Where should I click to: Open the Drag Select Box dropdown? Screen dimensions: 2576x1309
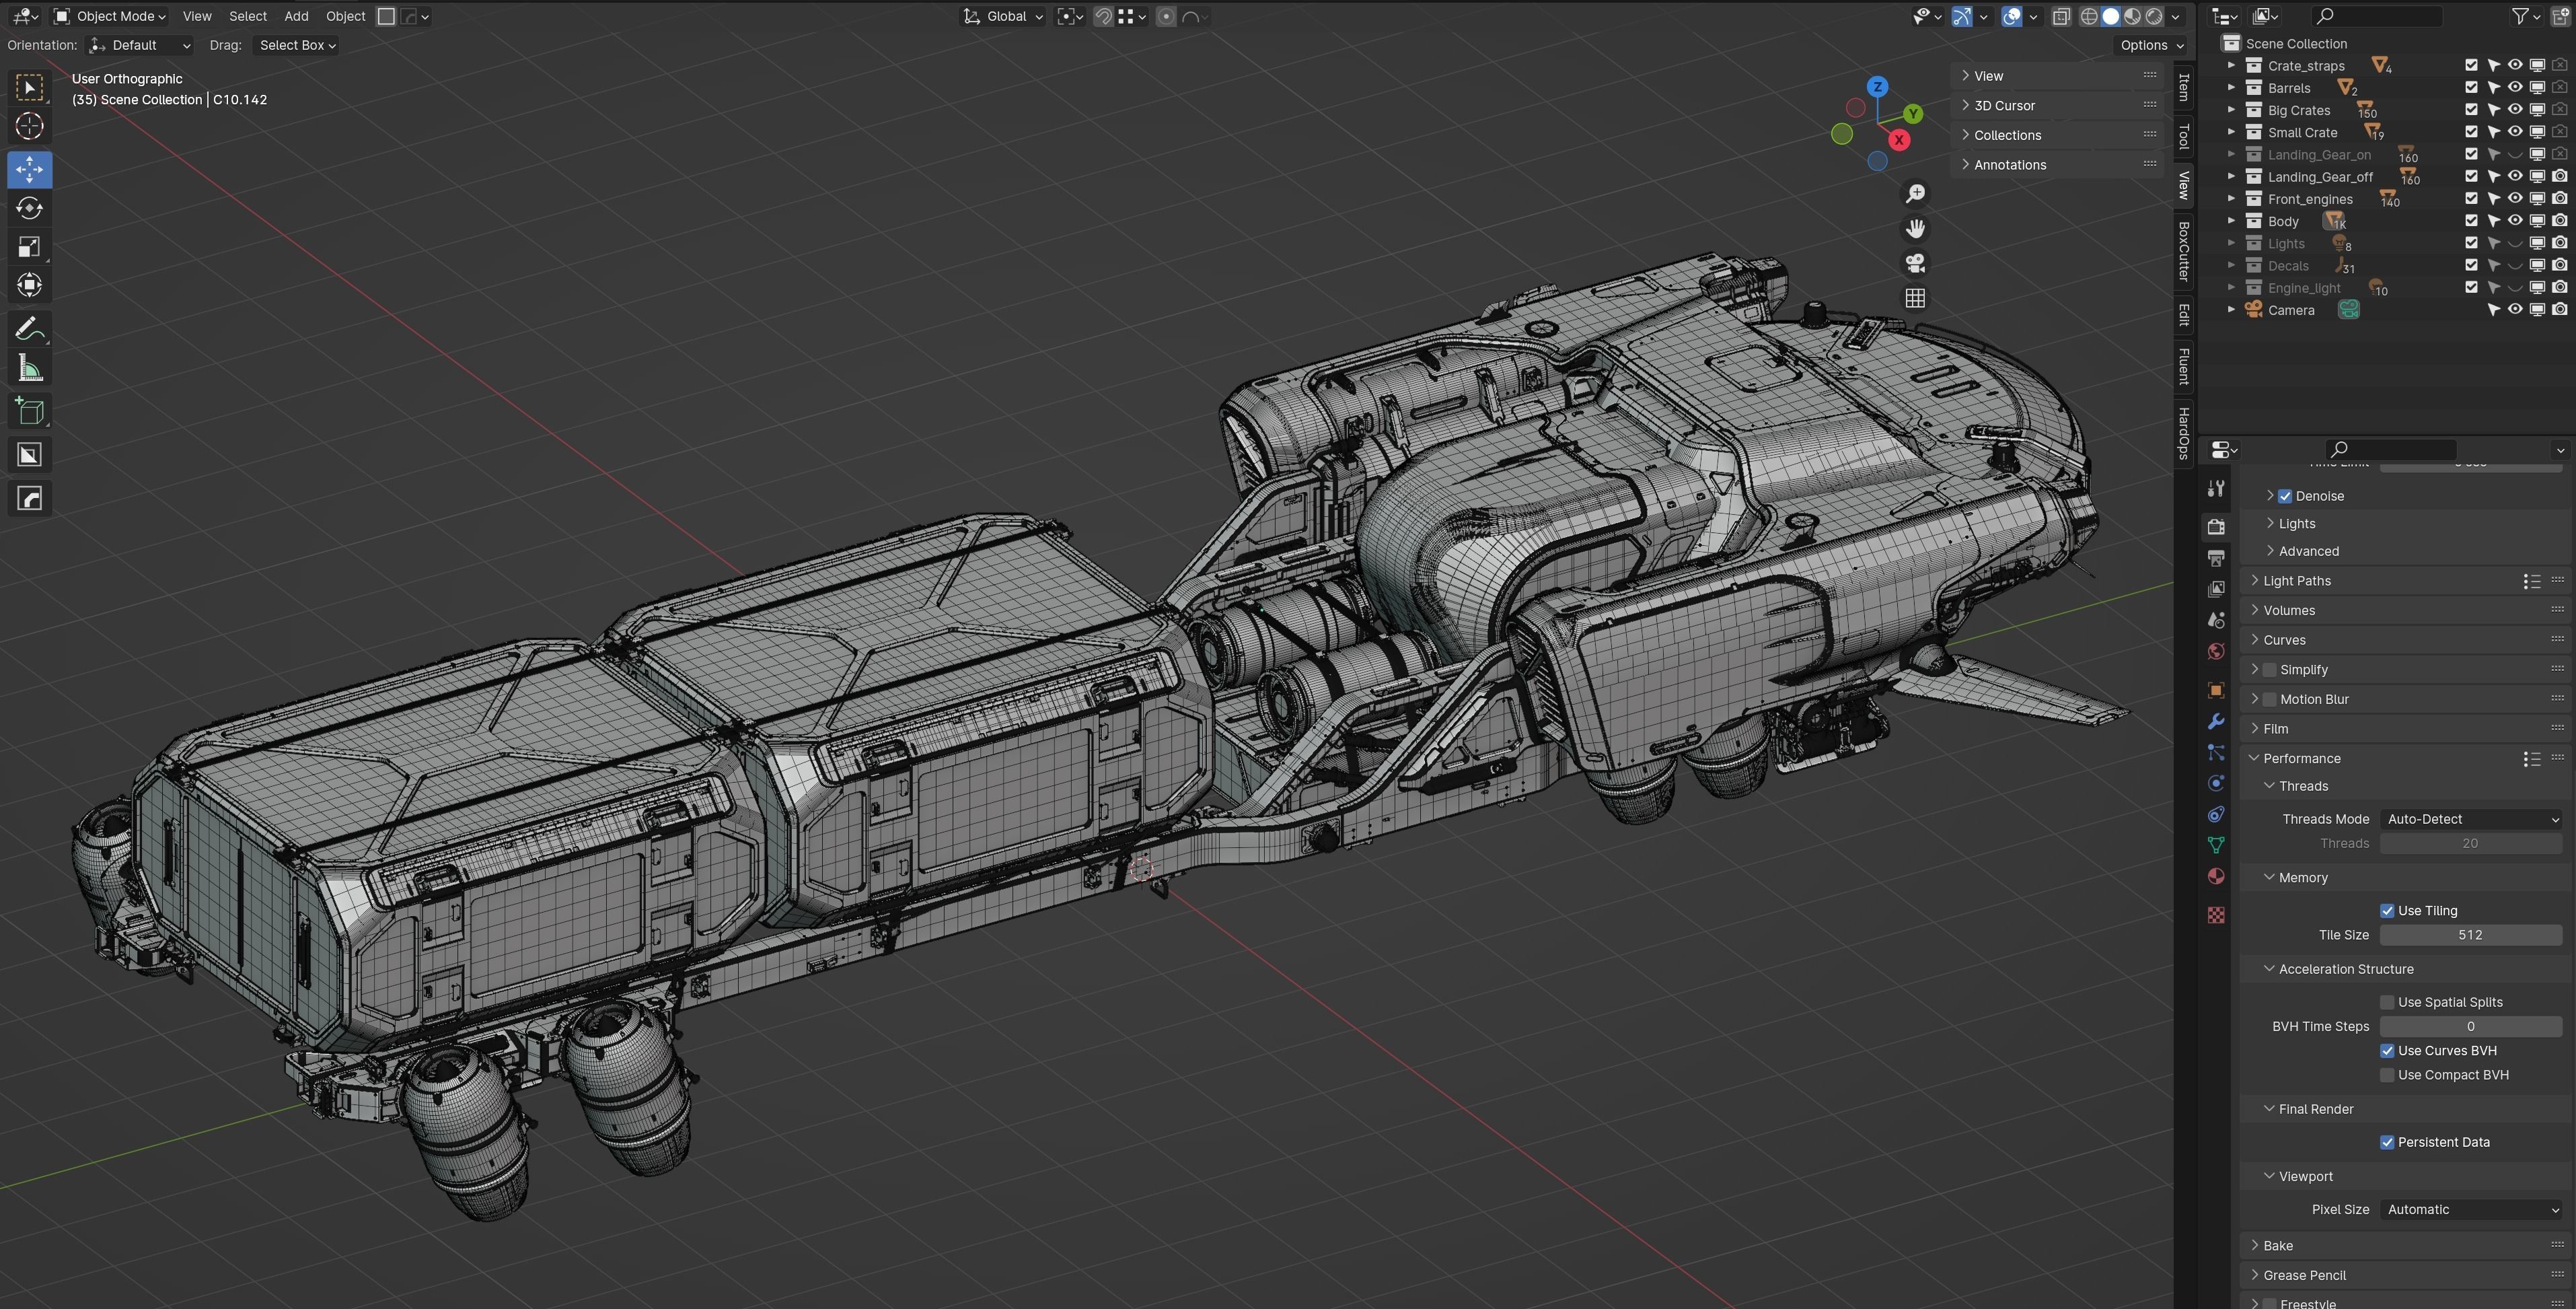tap(296, 45)
